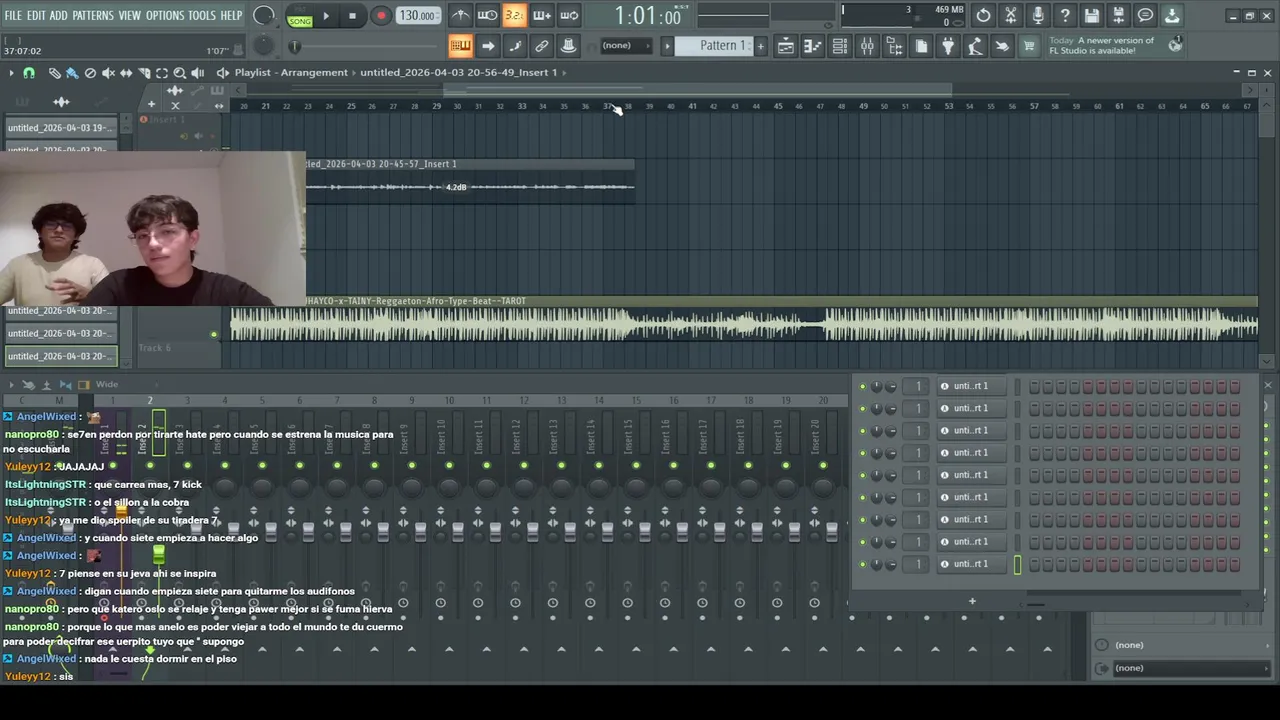Toggle the playlist snap magnet icon
1280x720 pixels.
tap(29, 73)
